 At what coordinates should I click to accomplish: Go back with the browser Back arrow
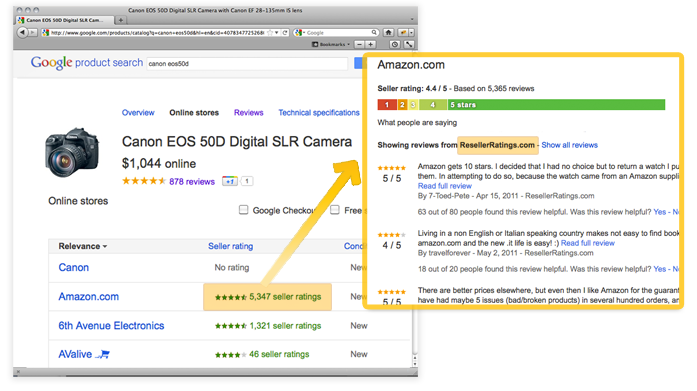tap(22, 32)
